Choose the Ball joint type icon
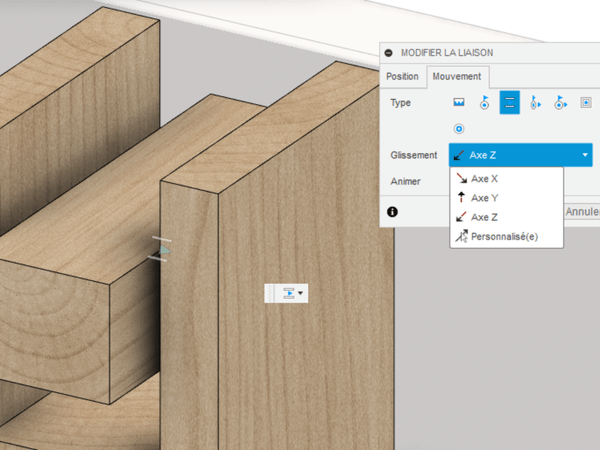Image resolution: width=600 pixels, height=450 pixels. click(x=459, y=128)
